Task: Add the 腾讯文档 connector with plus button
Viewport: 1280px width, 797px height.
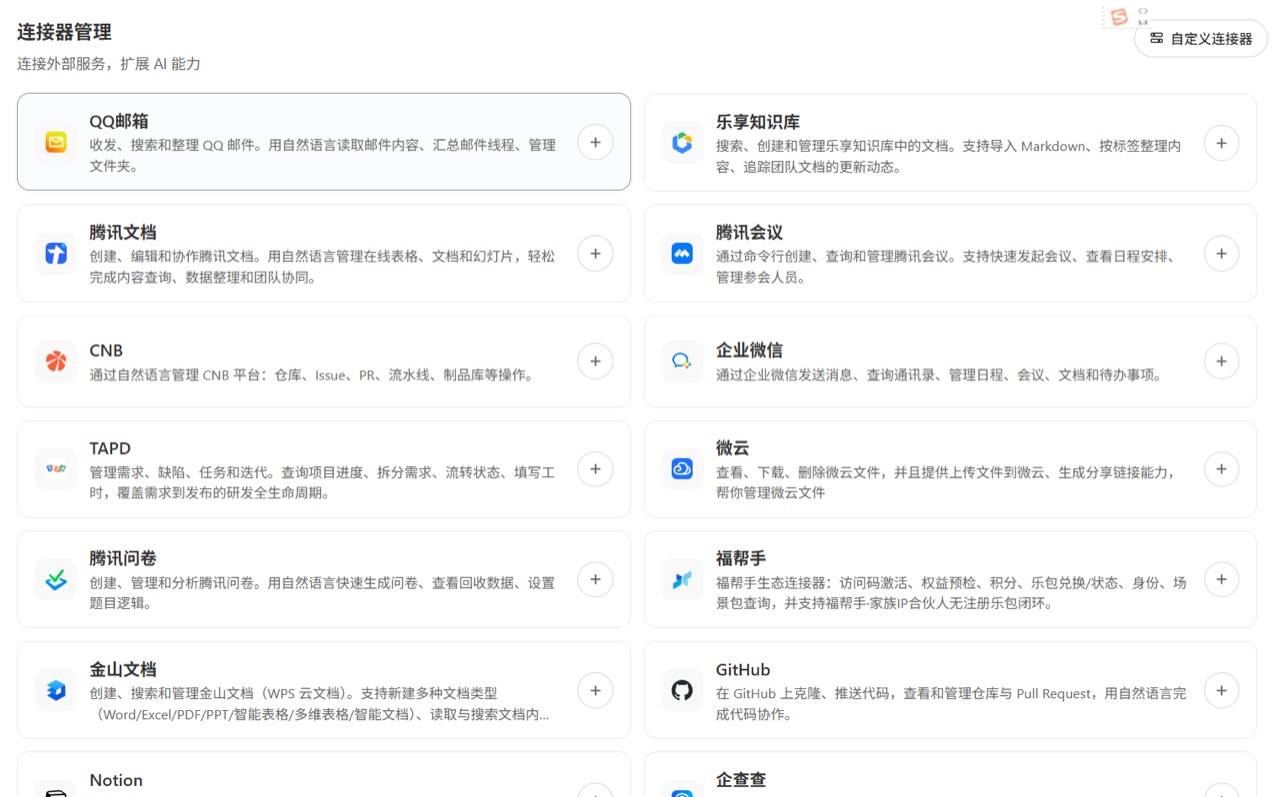Action: [x=595, y=254]
